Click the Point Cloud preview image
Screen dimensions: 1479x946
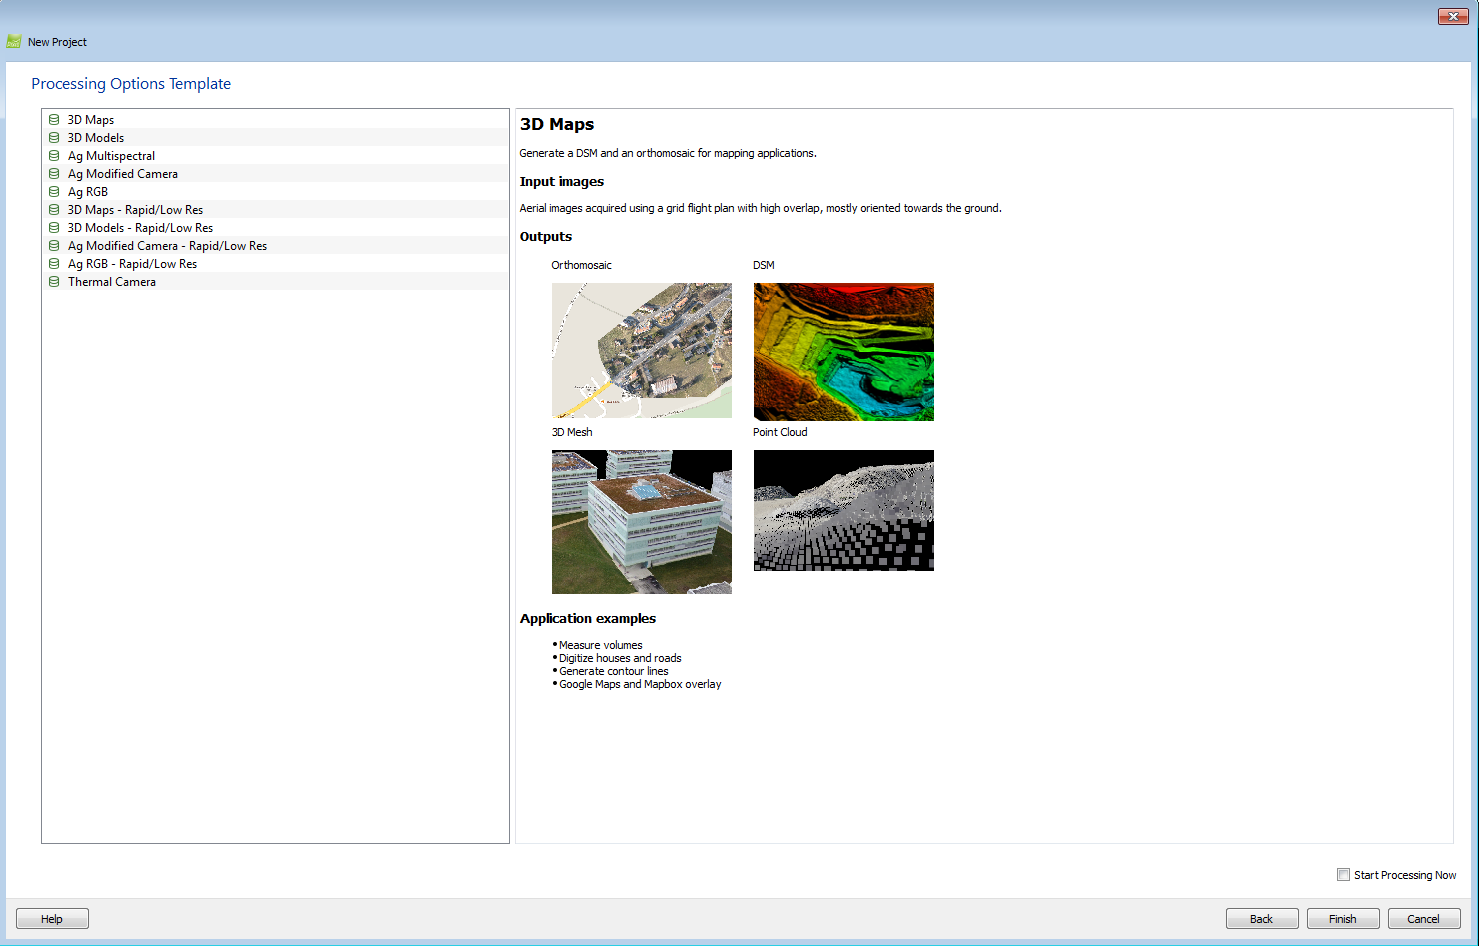pos(843,510)
